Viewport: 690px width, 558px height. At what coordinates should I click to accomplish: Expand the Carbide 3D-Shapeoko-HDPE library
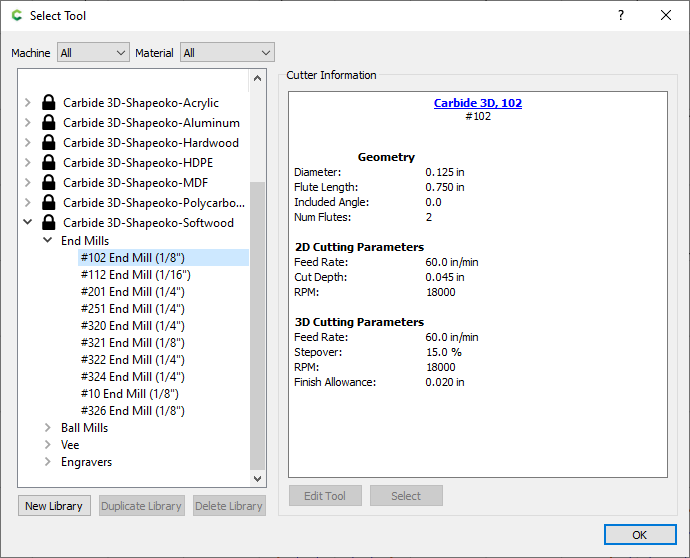click(x=28, y=163)
